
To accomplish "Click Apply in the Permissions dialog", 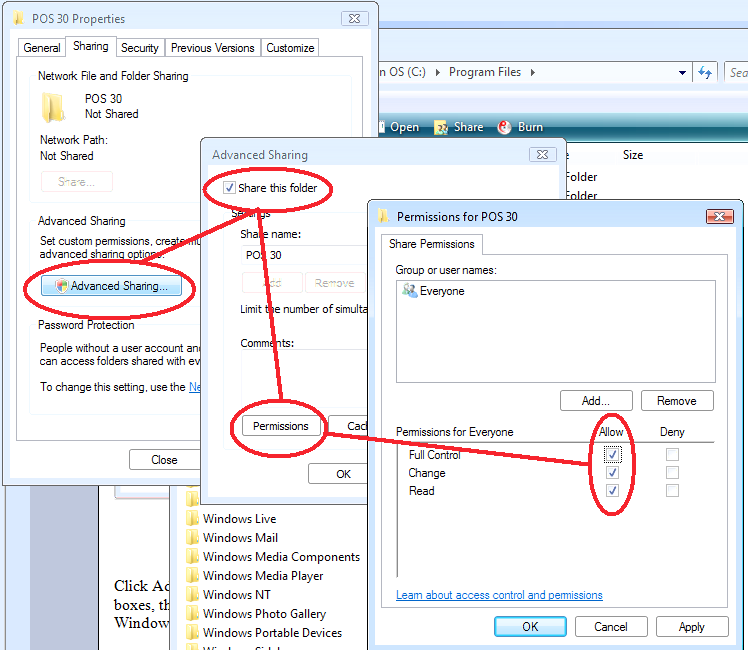I will (691, 627).
